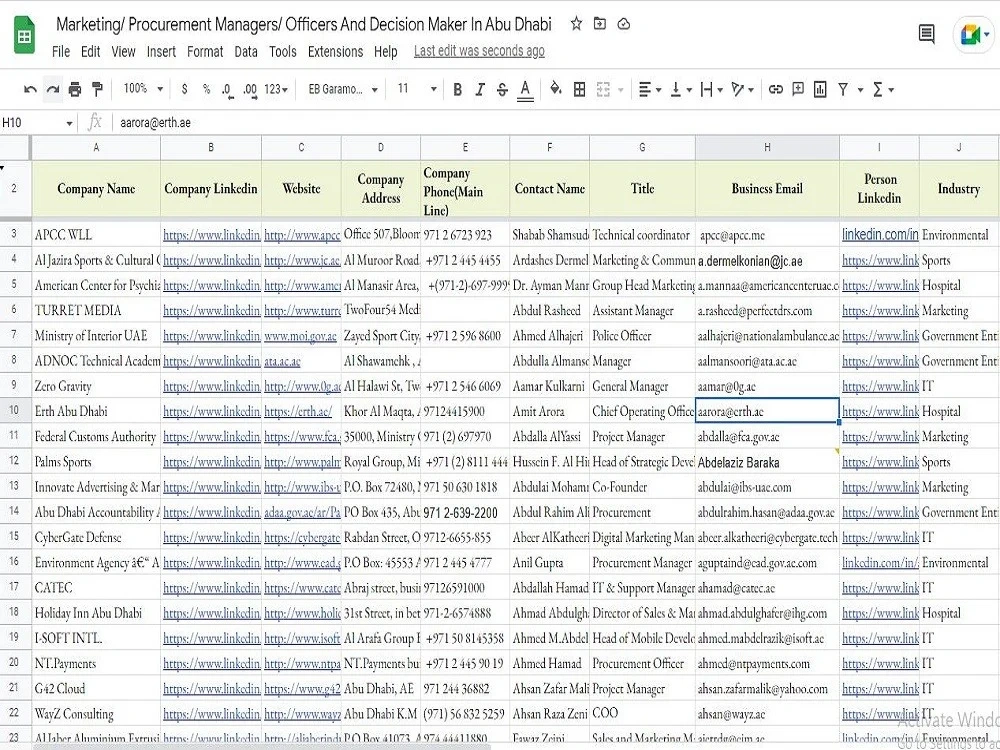This screenshot has width=1000, height=750.
Task: Open the Insert menu
Action: pyautogui.click(x=161, y=52)
